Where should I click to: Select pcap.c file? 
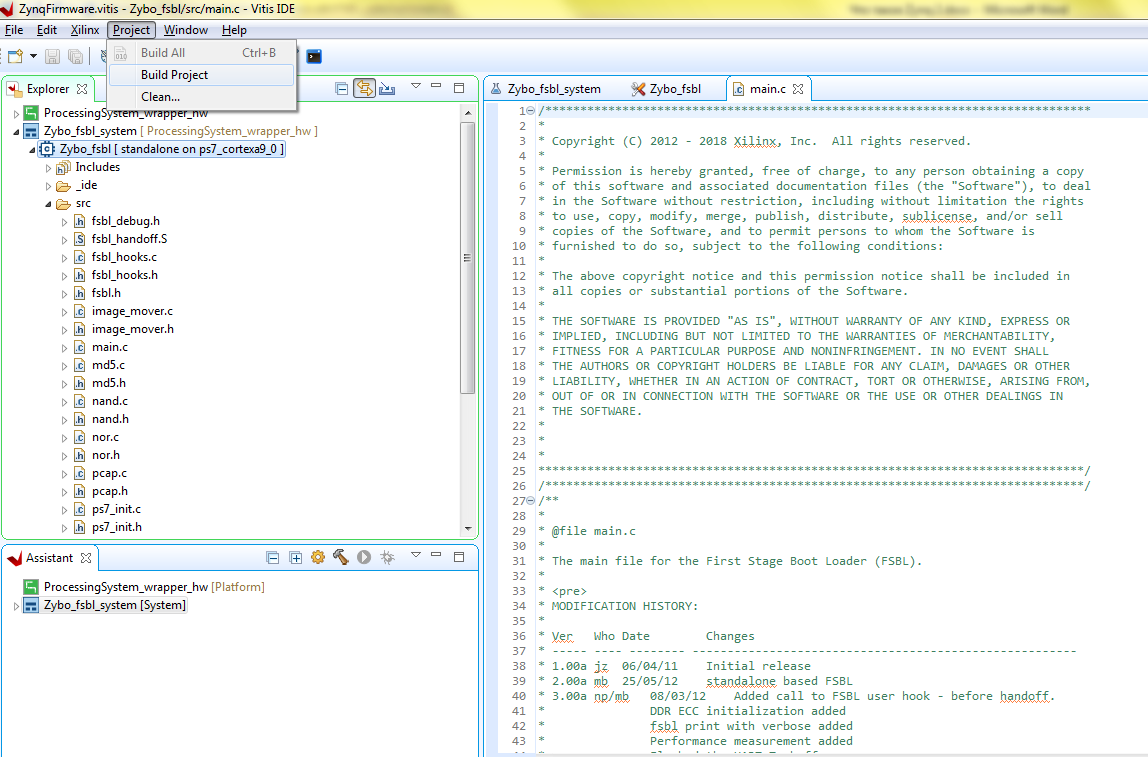click(109, 473)
